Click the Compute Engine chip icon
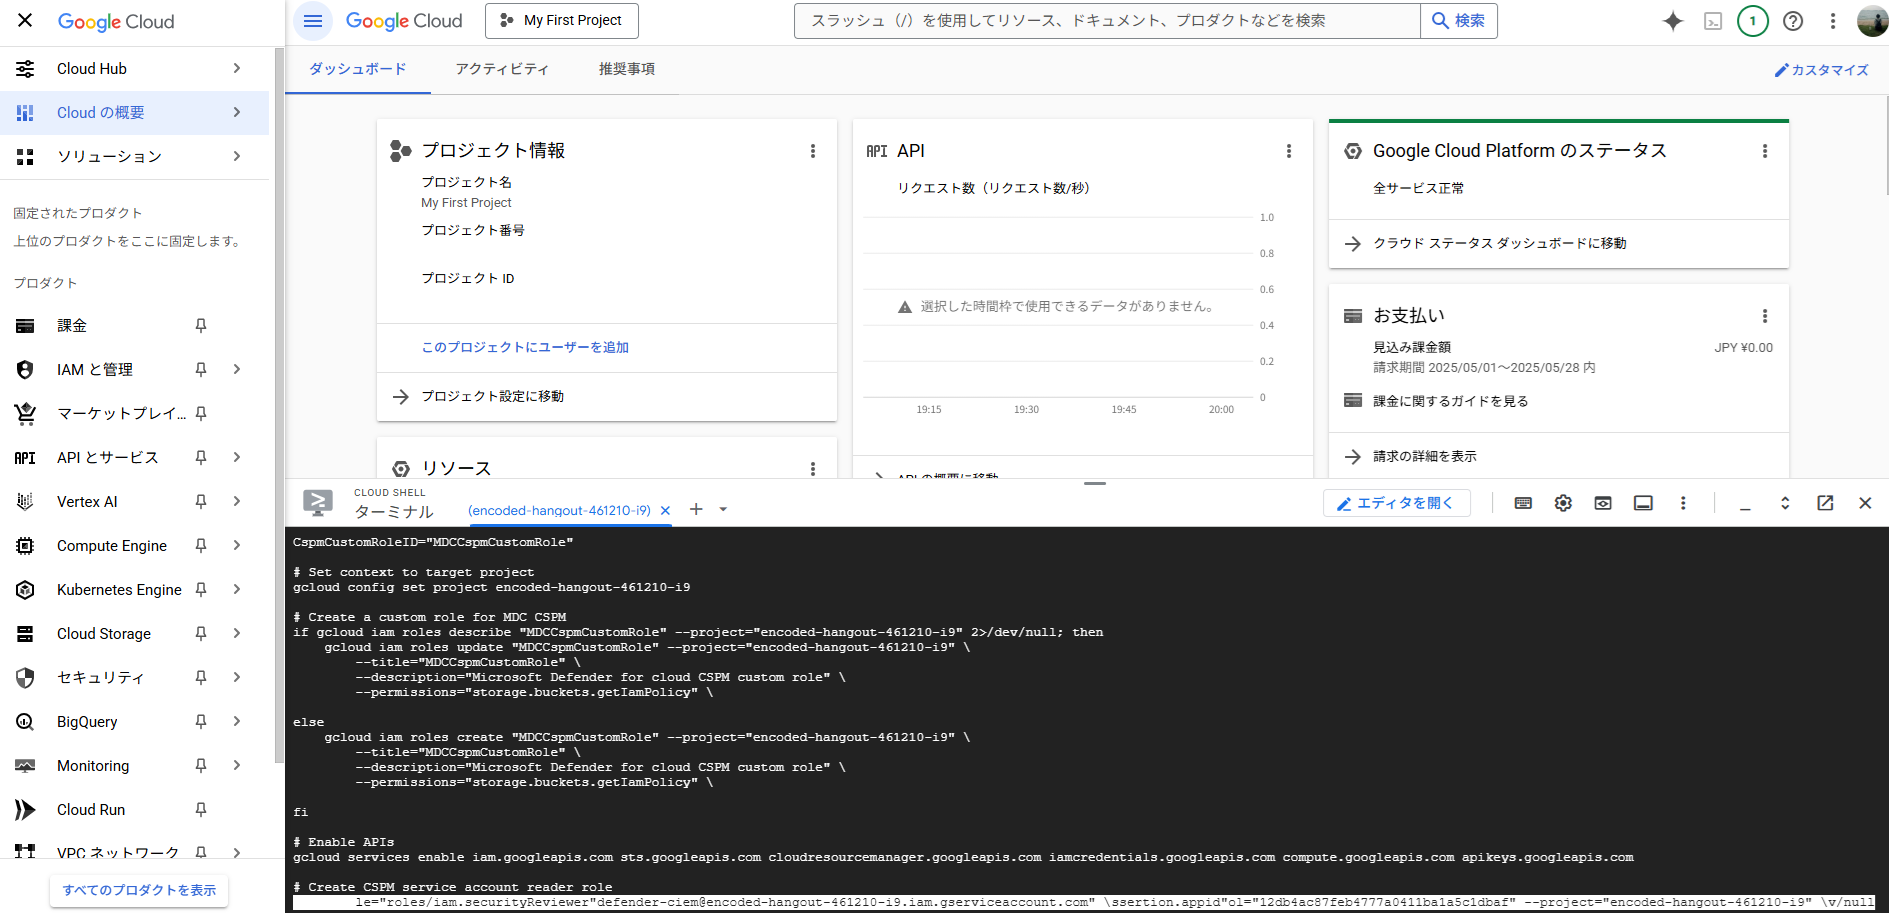The height and width of the screenshot is (913, 1889). 25,546
